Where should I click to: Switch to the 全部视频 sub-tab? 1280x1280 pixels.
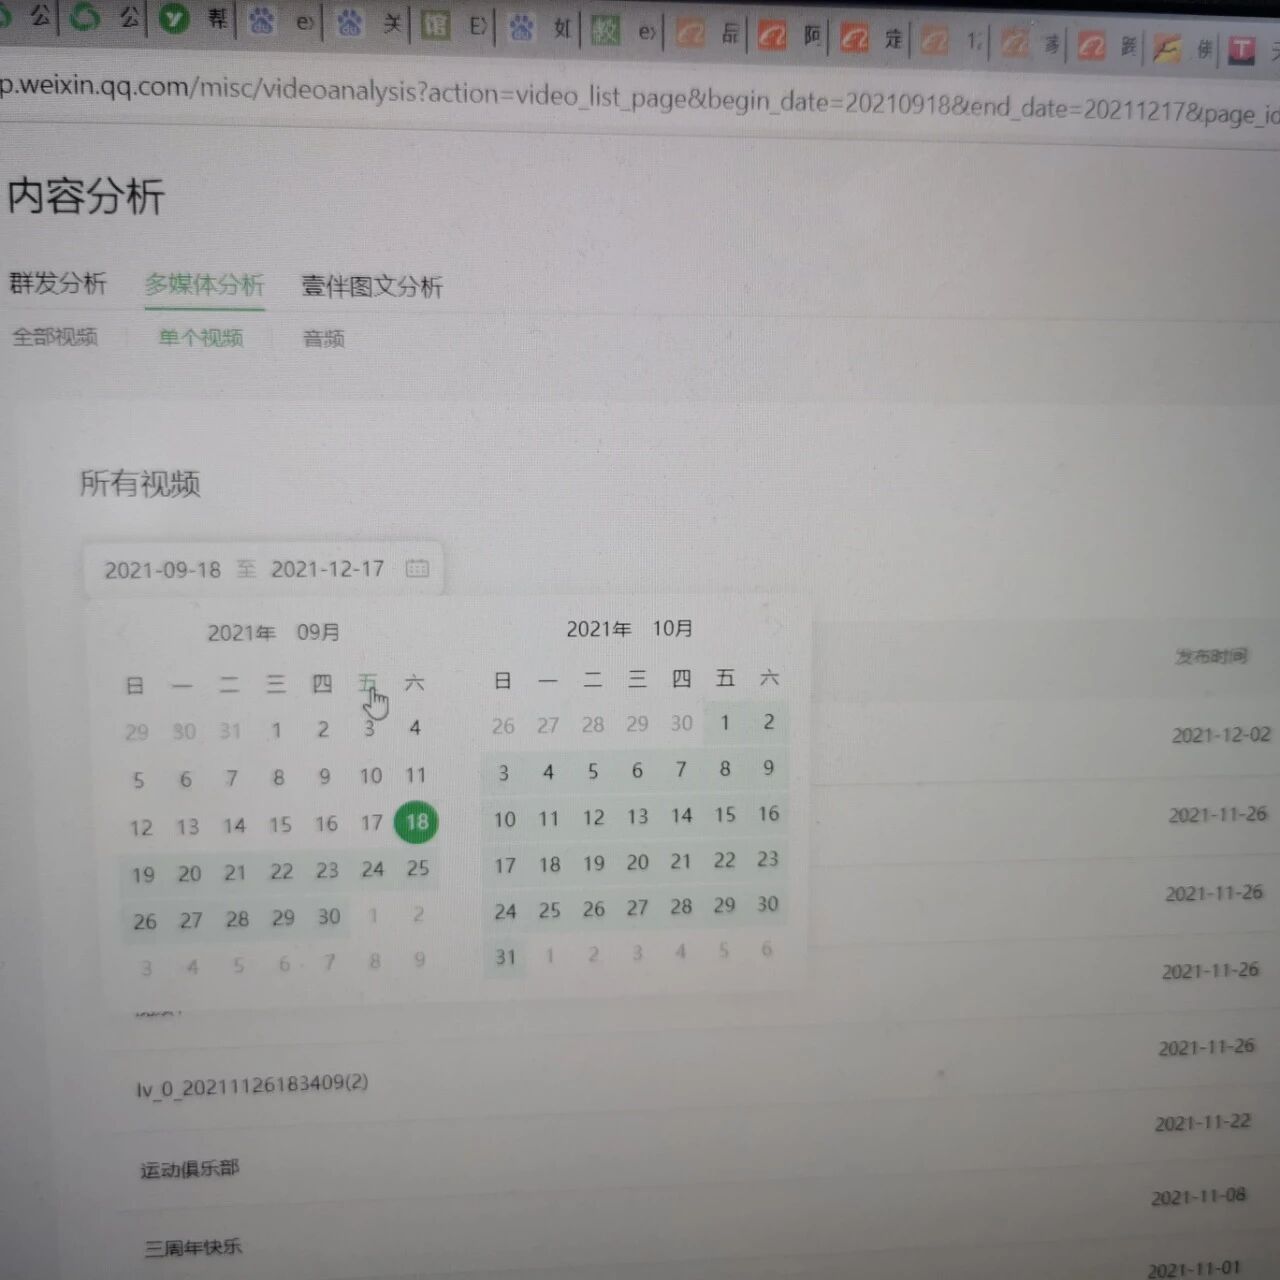[x=55, y=337]
